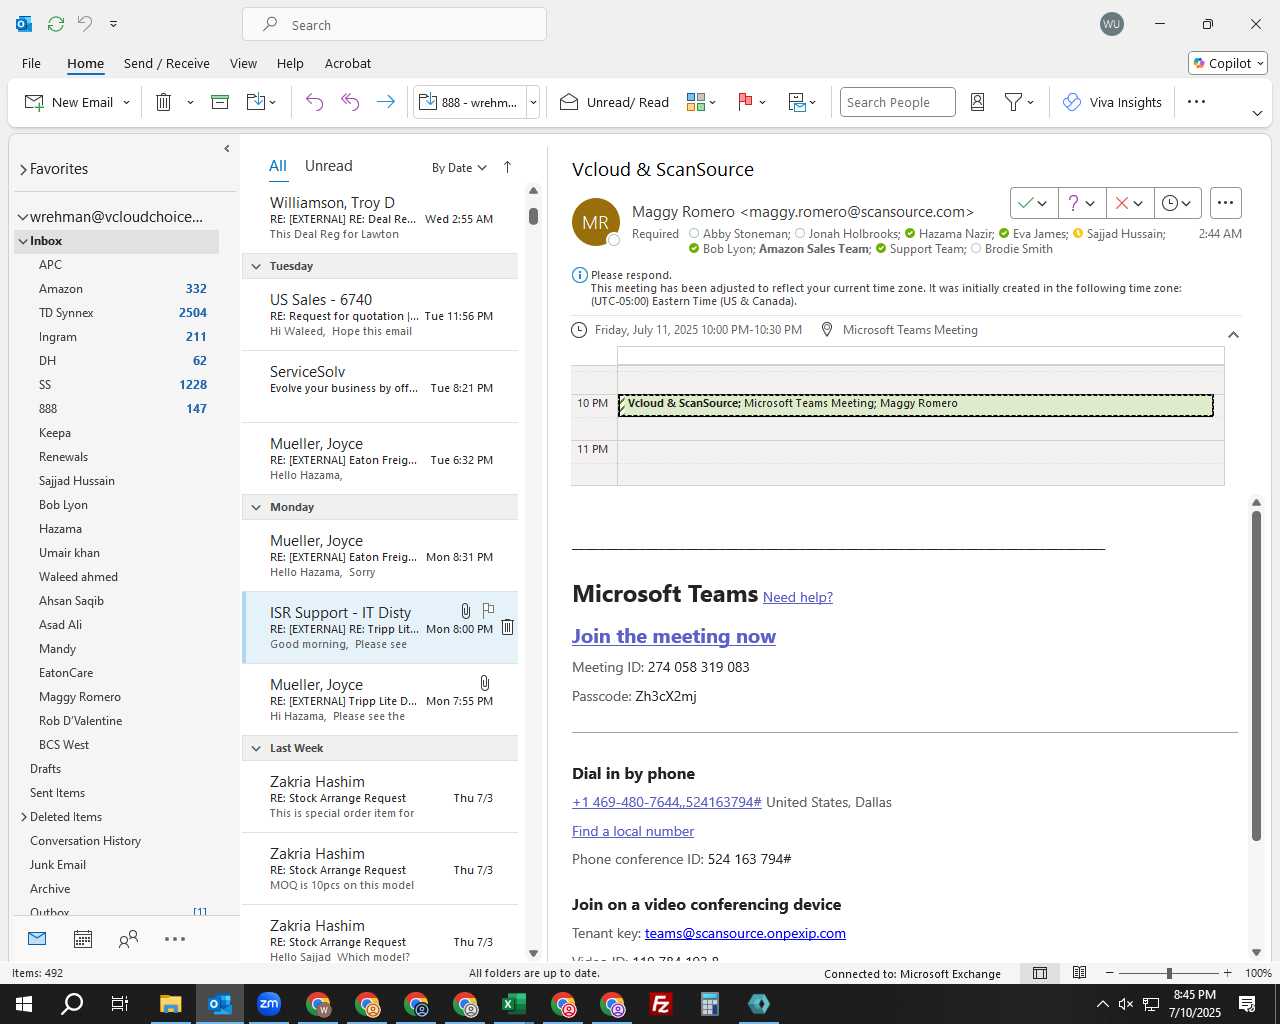Open the Help tab

(x=290, y=63)
